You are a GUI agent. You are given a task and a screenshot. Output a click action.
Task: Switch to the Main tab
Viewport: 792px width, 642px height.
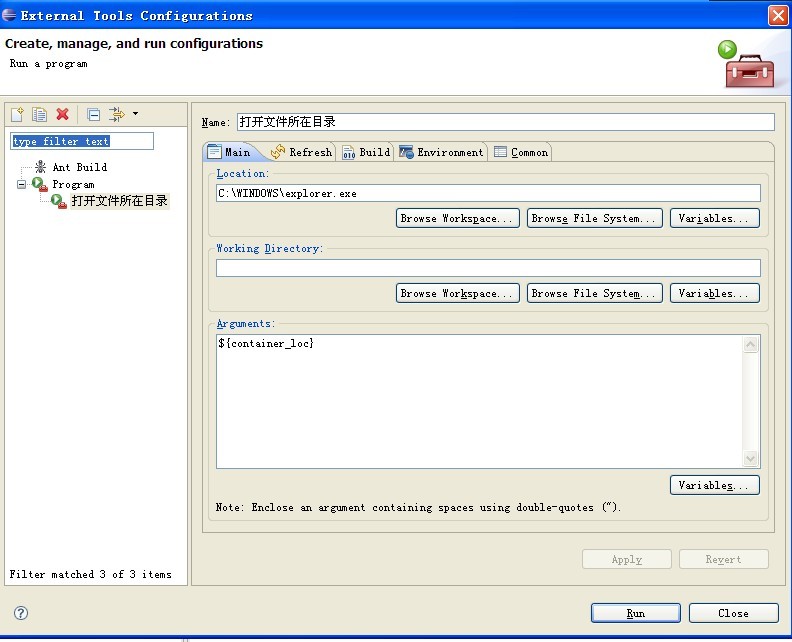pos(229,152)
